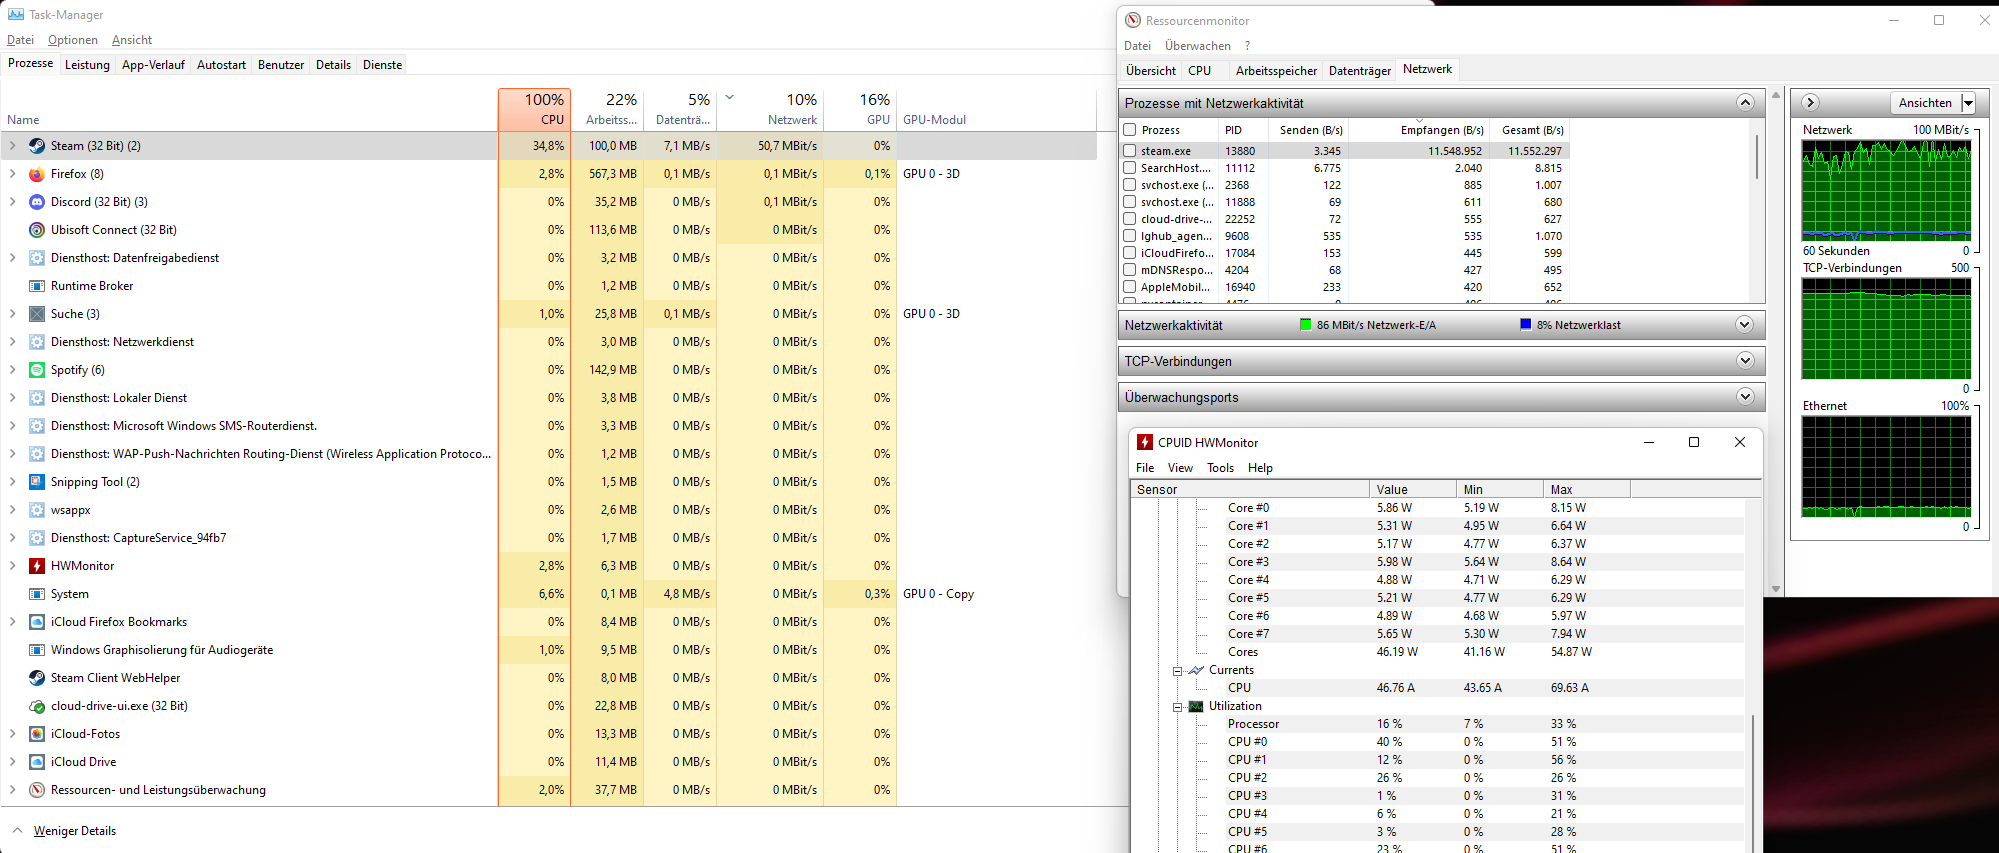This screenshot has height=853, width=1999.
Task: Check the iCloudFirefox process checkbox
Action: point(1130,253)
